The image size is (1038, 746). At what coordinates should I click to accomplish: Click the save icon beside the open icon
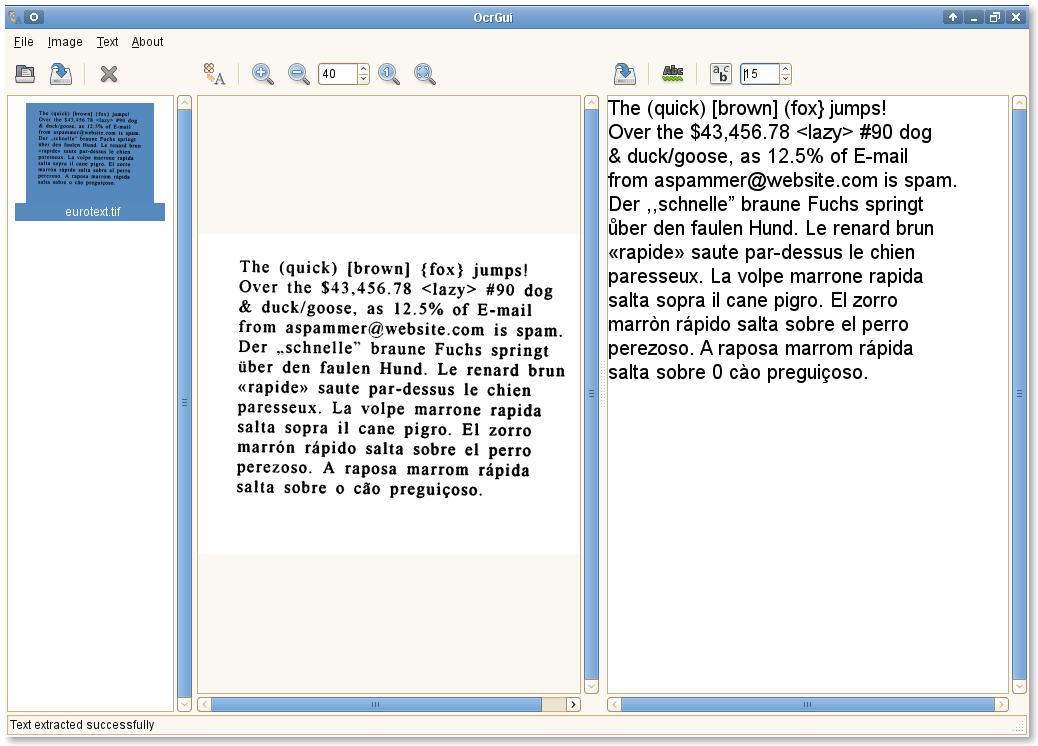[x=61, y=73]
